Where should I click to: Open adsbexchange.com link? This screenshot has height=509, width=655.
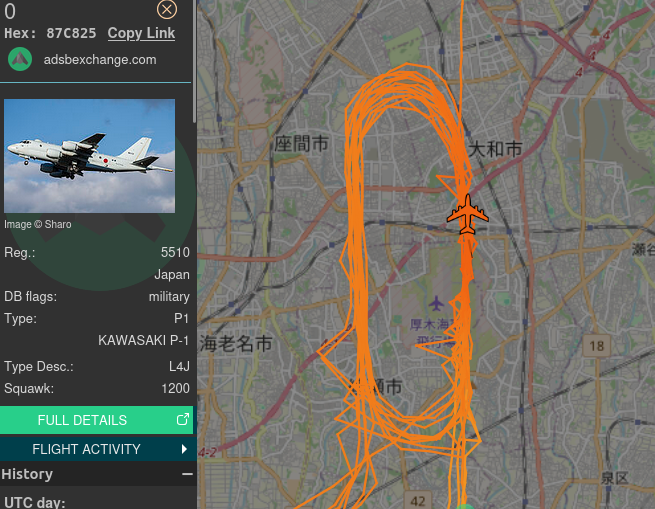click(100, 60)
